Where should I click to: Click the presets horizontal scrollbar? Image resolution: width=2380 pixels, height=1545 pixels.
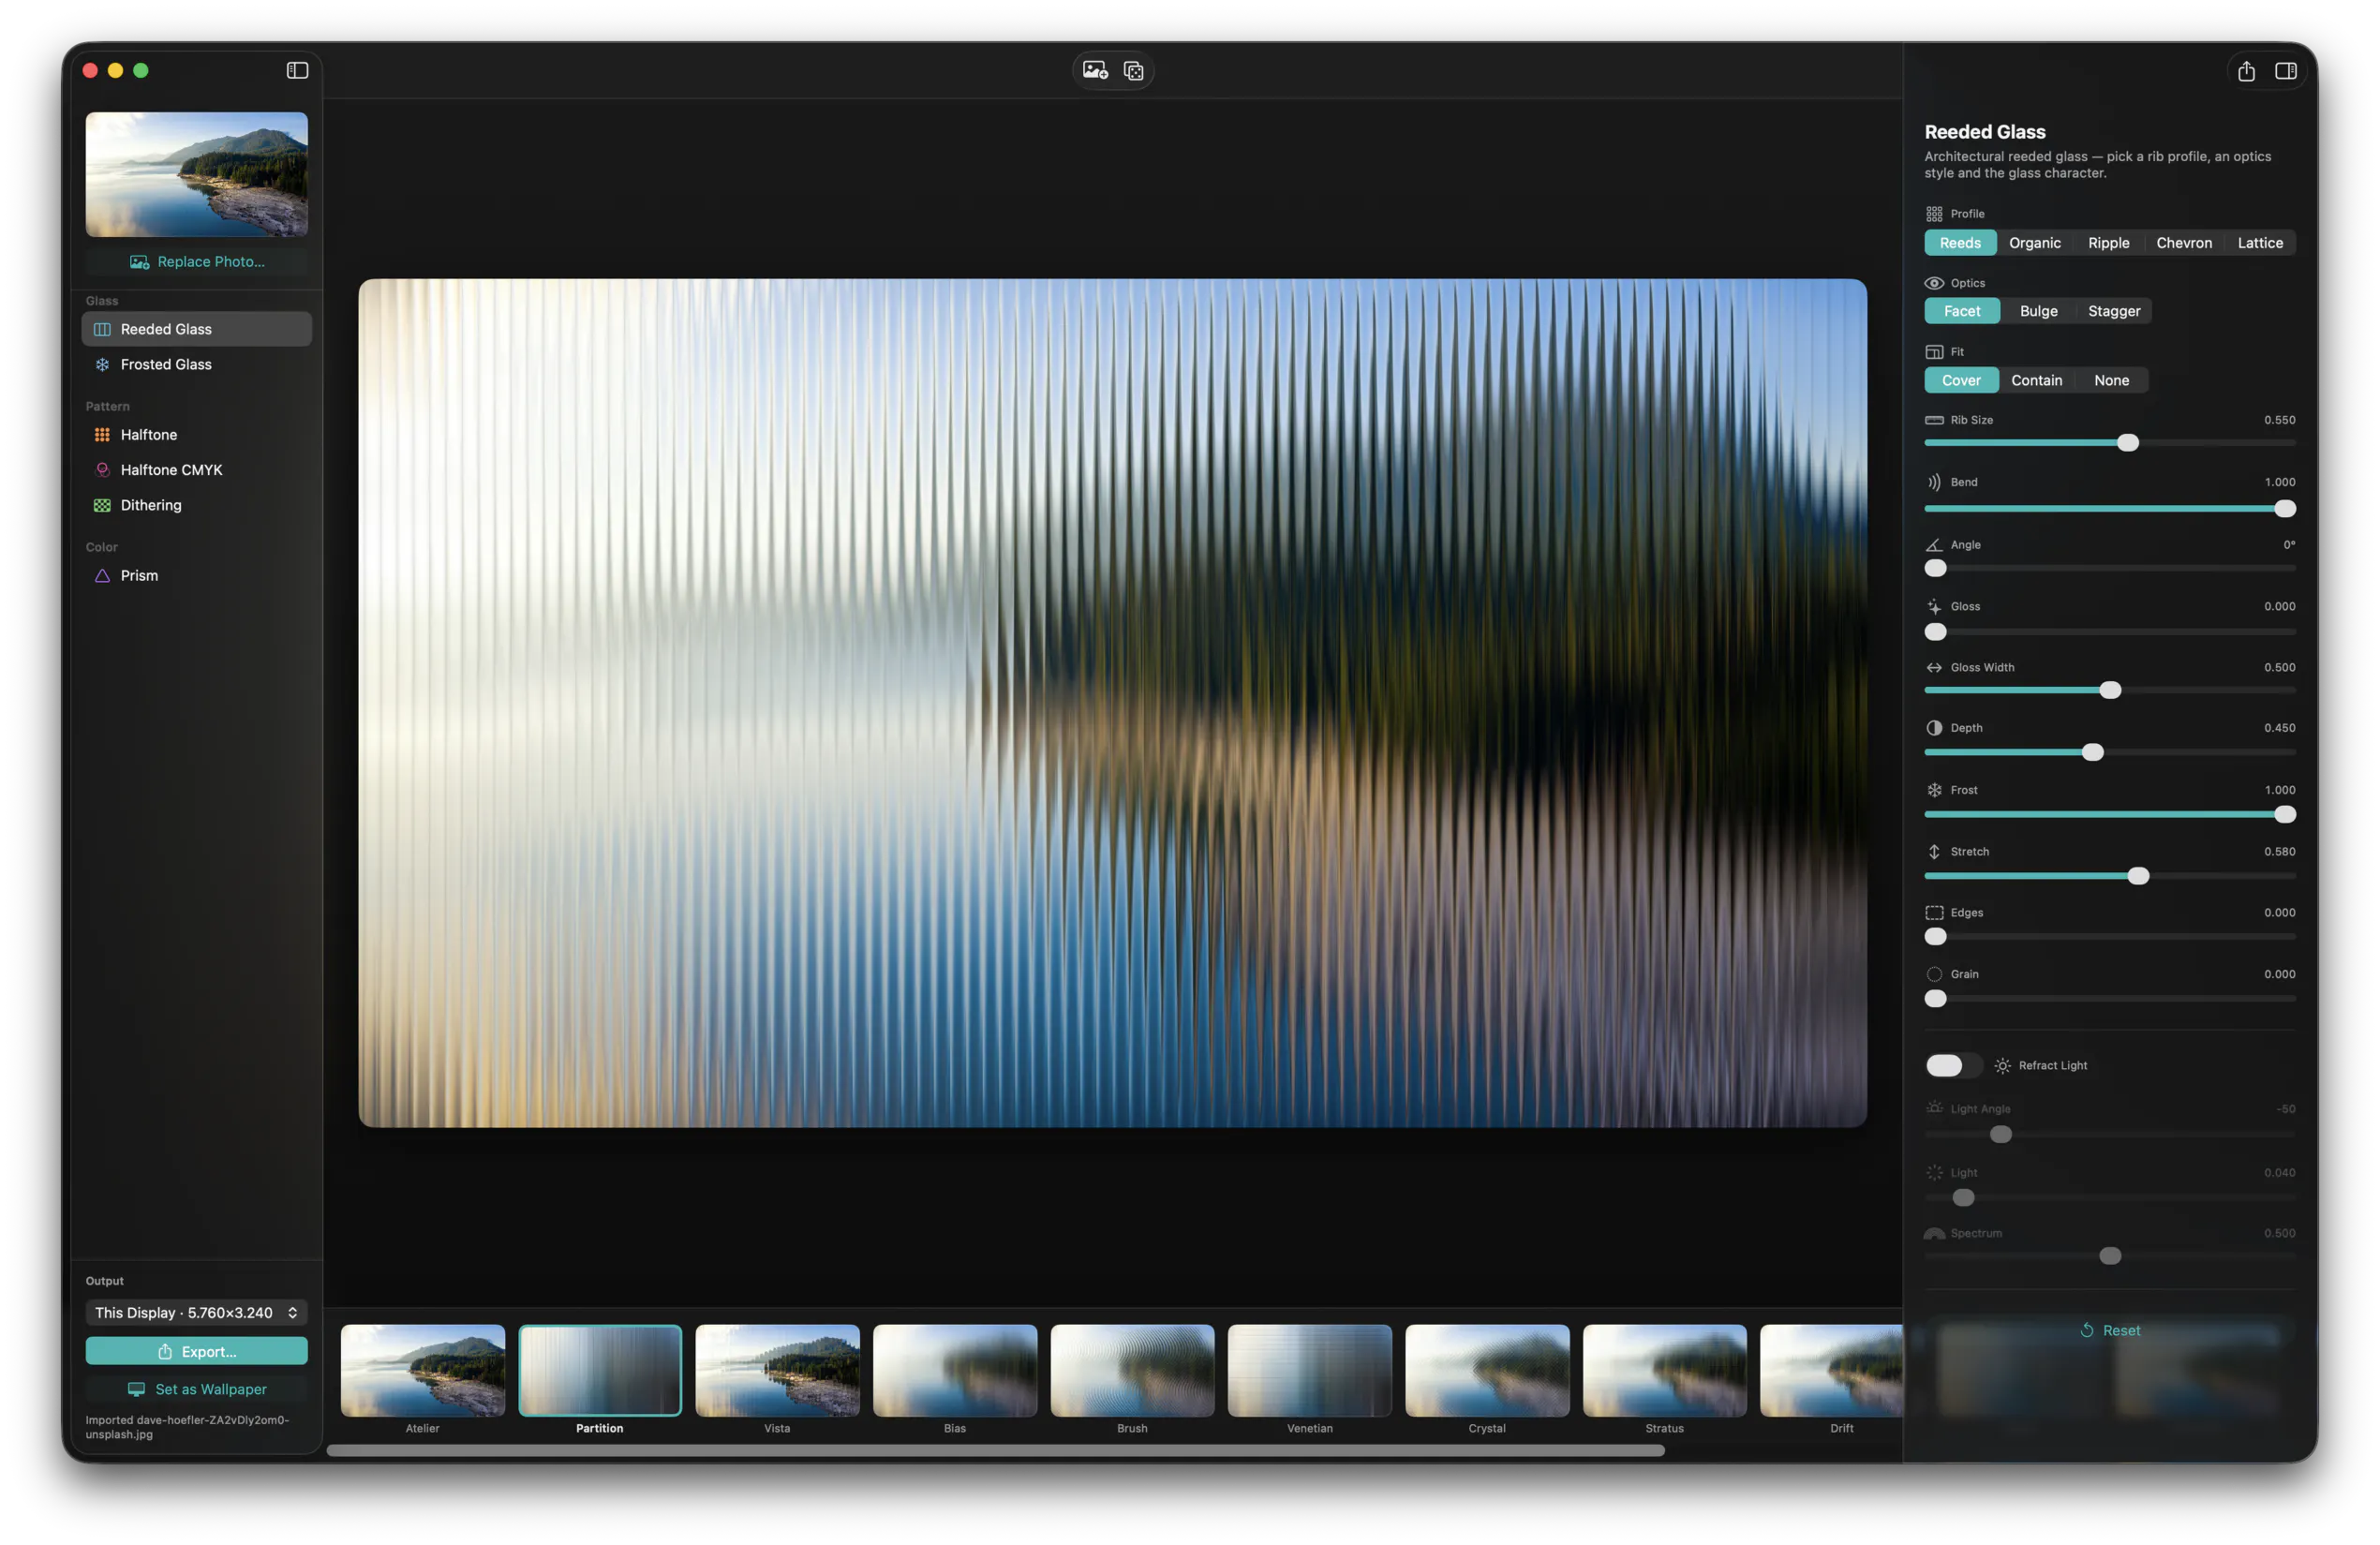(x=996, y=1451)
